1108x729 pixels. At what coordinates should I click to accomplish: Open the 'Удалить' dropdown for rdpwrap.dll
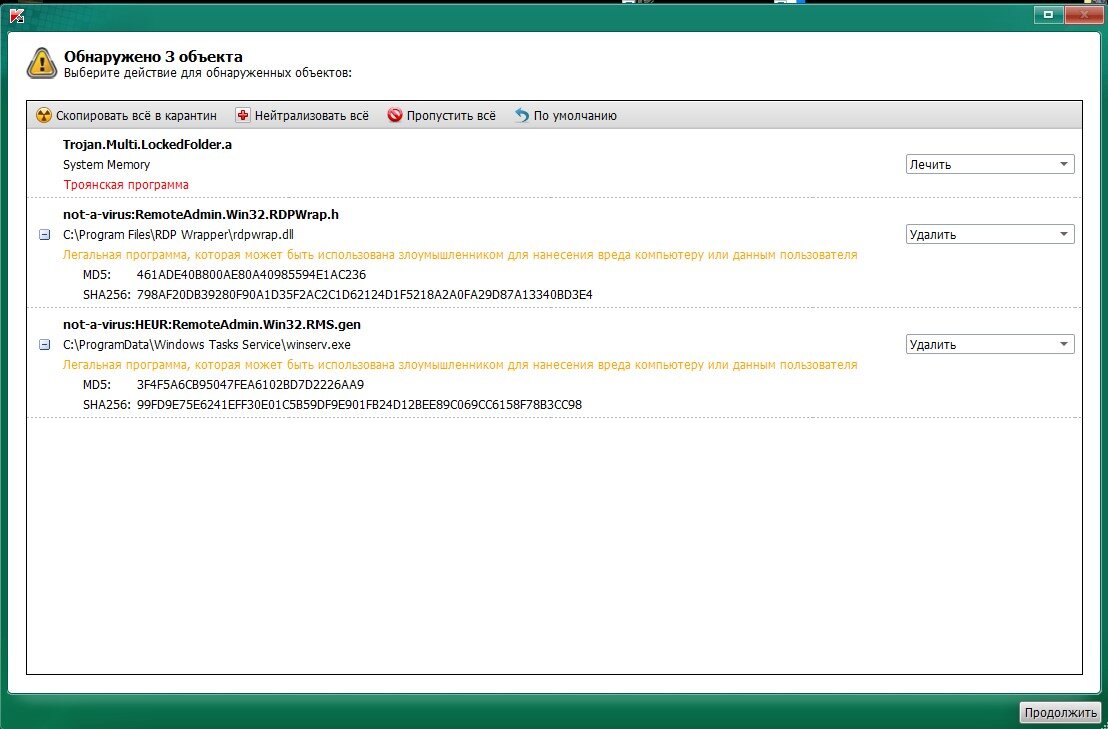click(990, 234)
